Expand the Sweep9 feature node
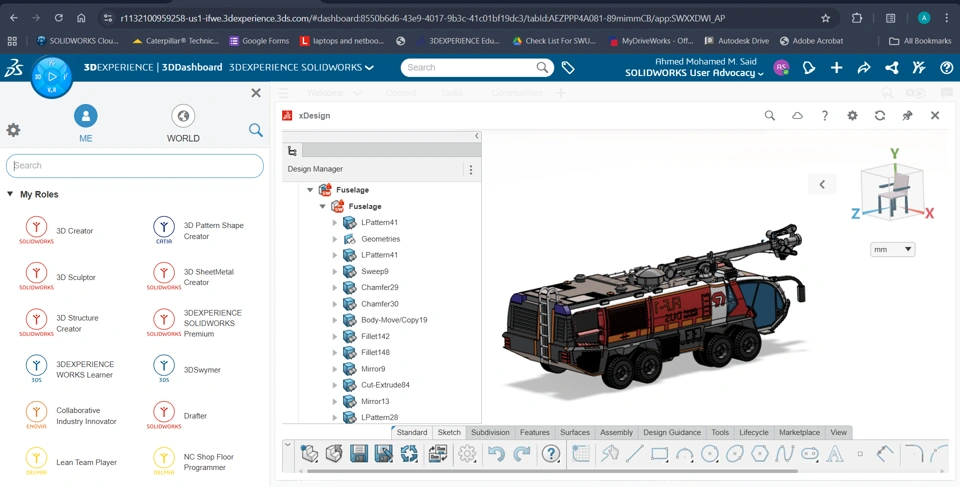Screen dimensions: 960x487 point(335,271)
